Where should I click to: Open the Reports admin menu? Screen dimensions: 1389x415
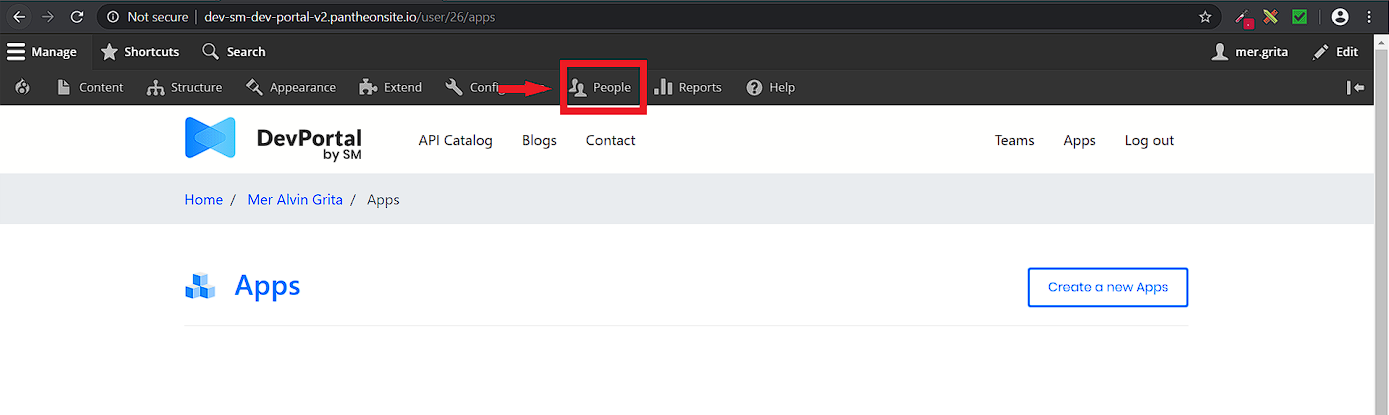click(x=688, y=88)
